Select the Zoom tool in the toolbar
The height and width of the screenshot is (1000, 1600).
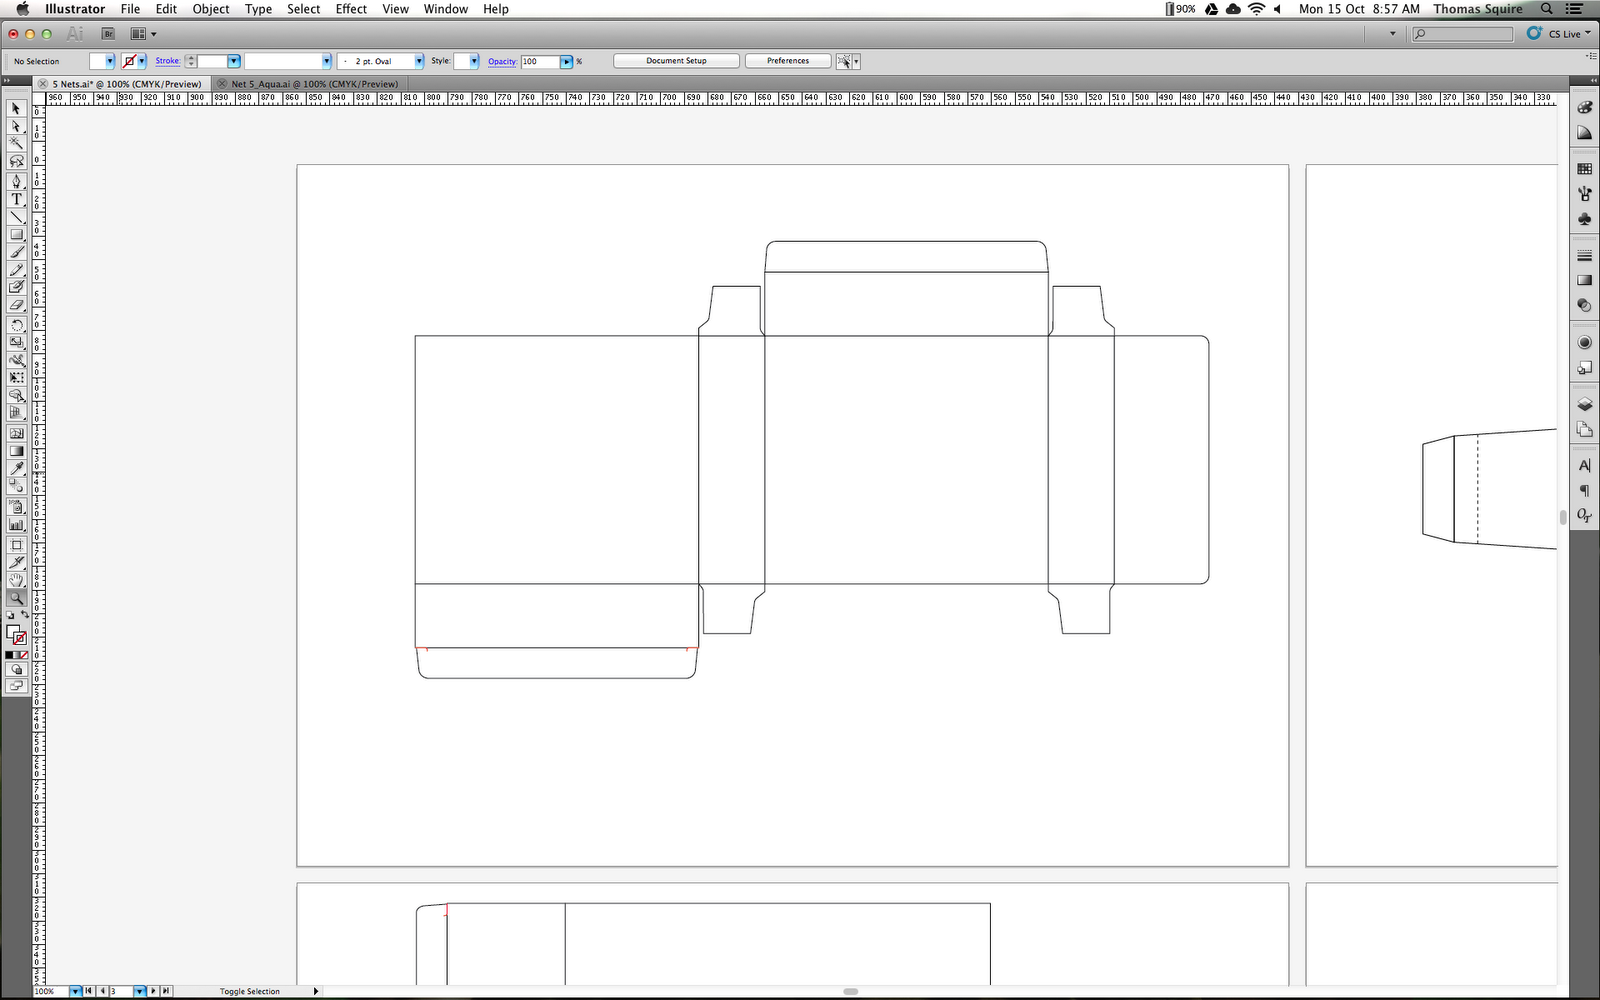(x=16, y=599)
